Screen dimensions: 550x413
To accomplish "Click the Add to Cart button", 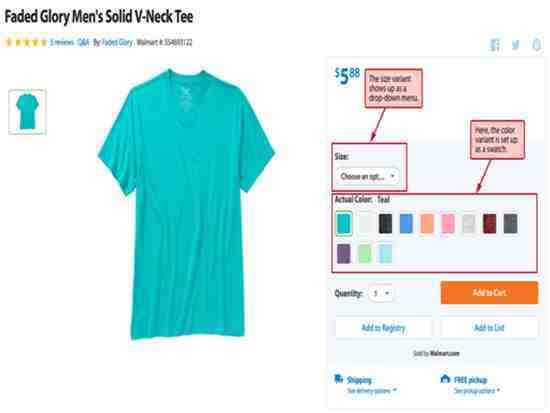I will point(489,293).
